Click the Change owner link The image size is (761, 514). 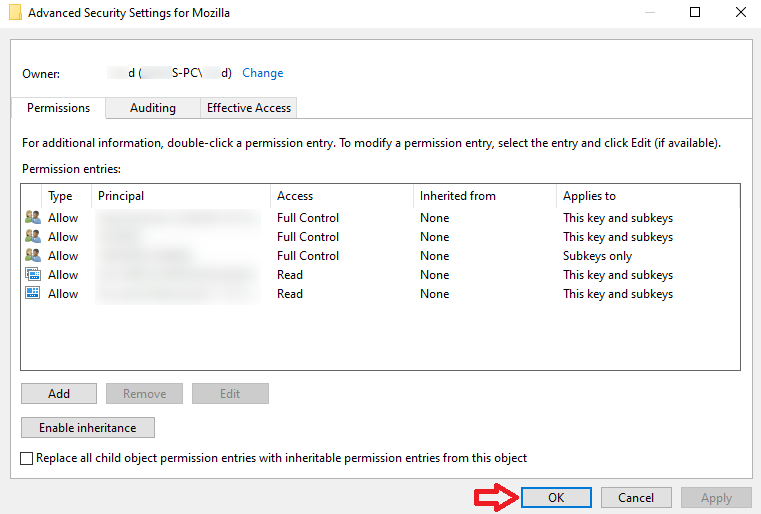click(x=263, y=73)
